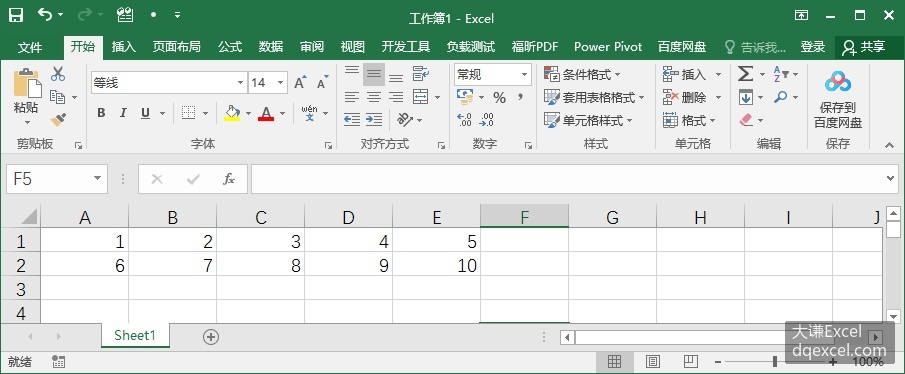
Task: Toggle align text right
Action: [396, 97]
